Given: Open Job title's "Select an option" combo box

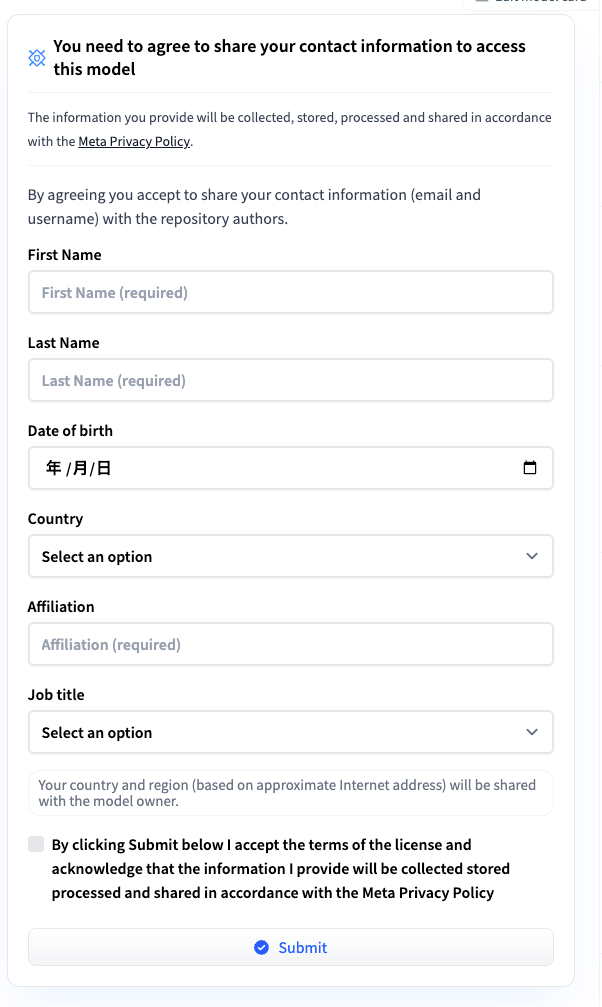Looking at the screenshot, I should [270, 733].
